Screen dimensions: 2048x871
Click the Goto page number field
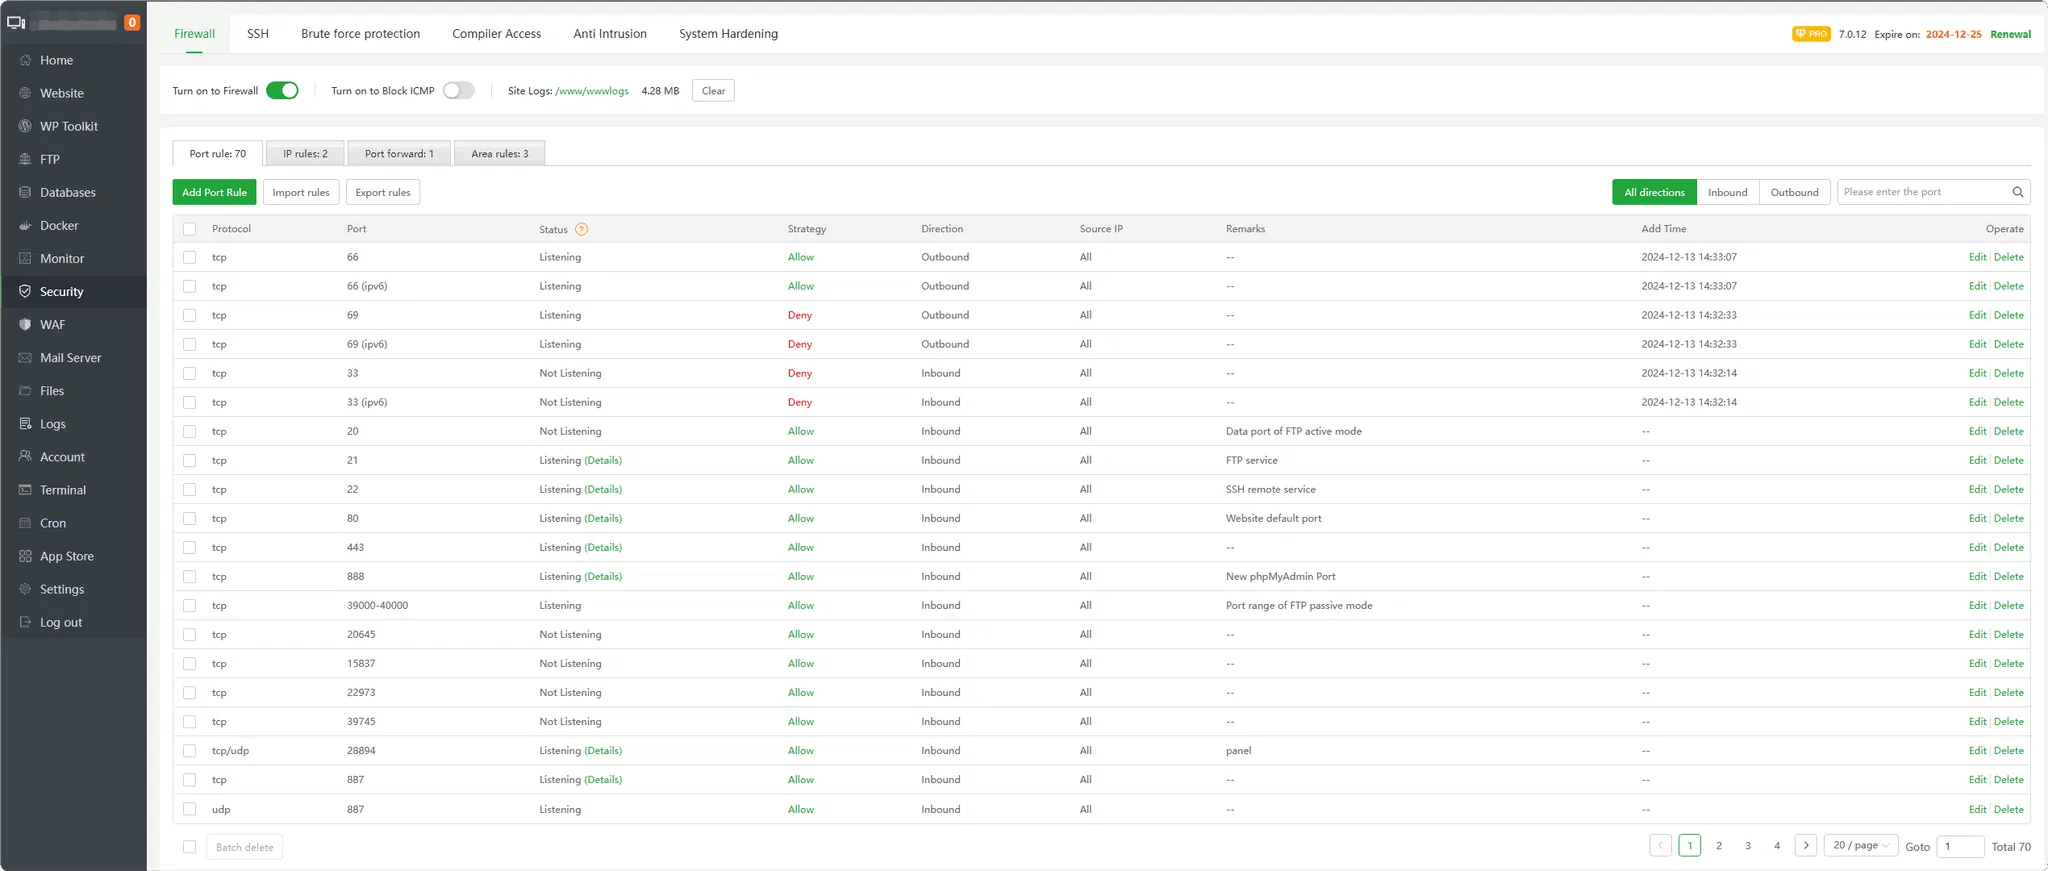[1959, 846]
